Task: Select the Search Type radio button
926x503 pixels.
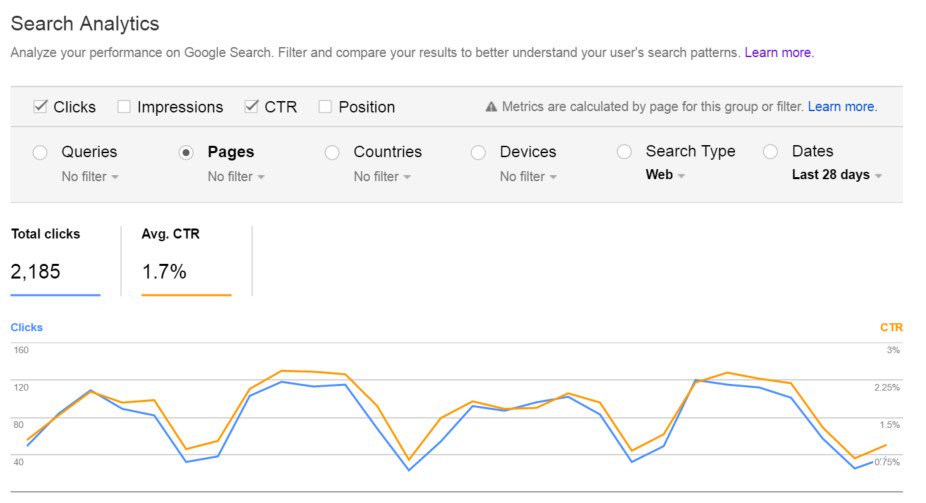Action: (624, 153)
